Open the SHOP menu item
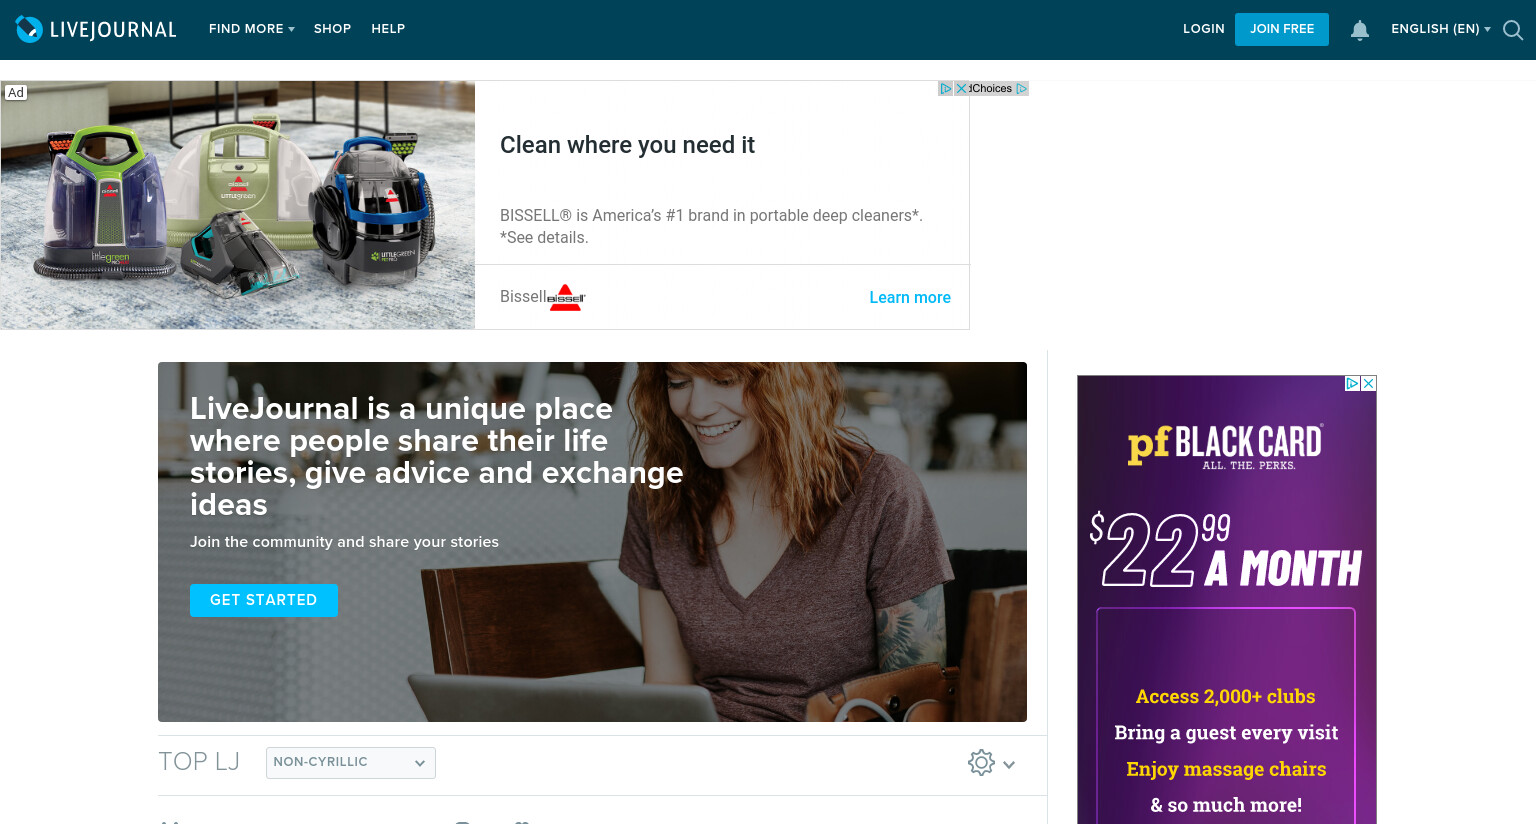This screenshot has width=1536, height=824. pos(332,29)
